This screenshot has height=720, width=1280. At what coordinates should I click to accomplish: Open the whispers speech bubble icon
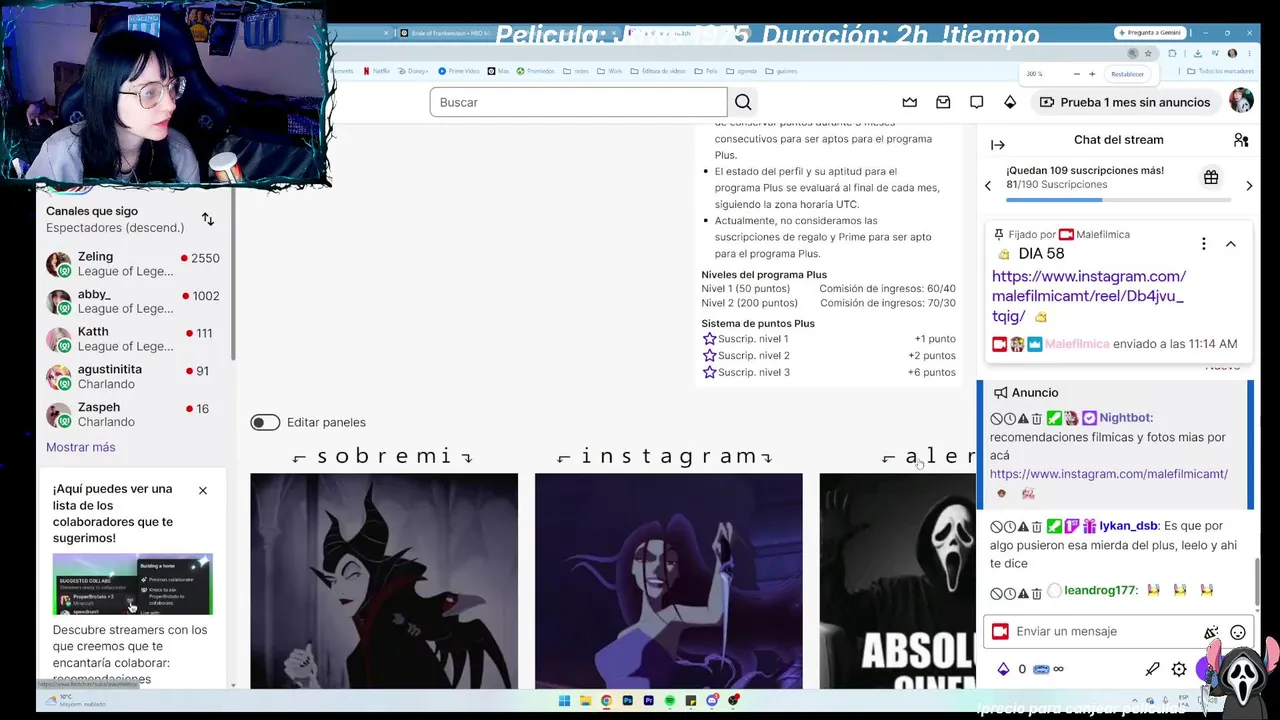(x=976, y=102)
